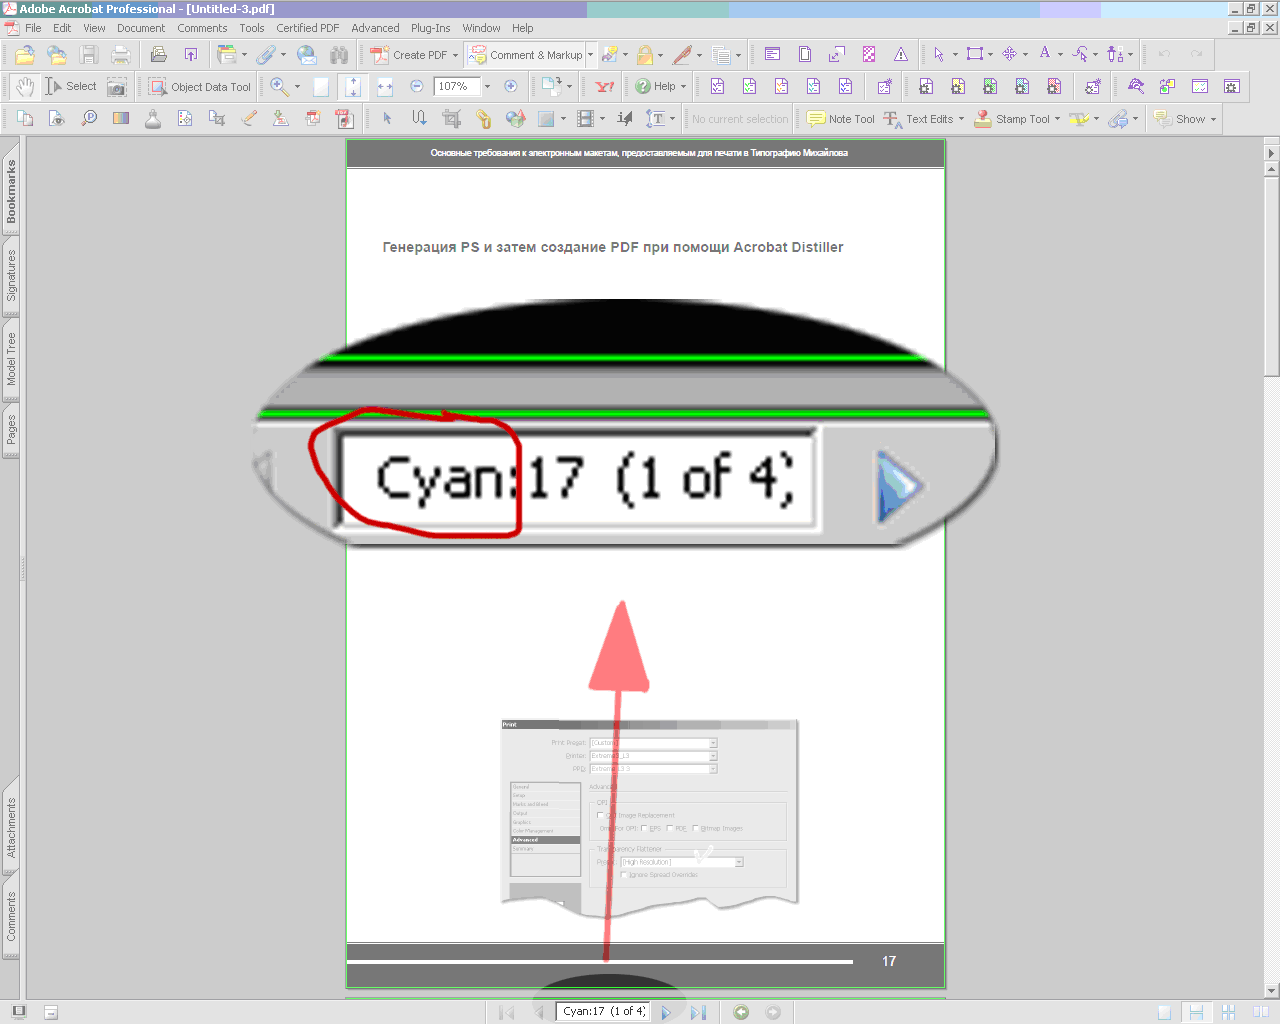Open the Create PDF dropdown

(455, 55)
